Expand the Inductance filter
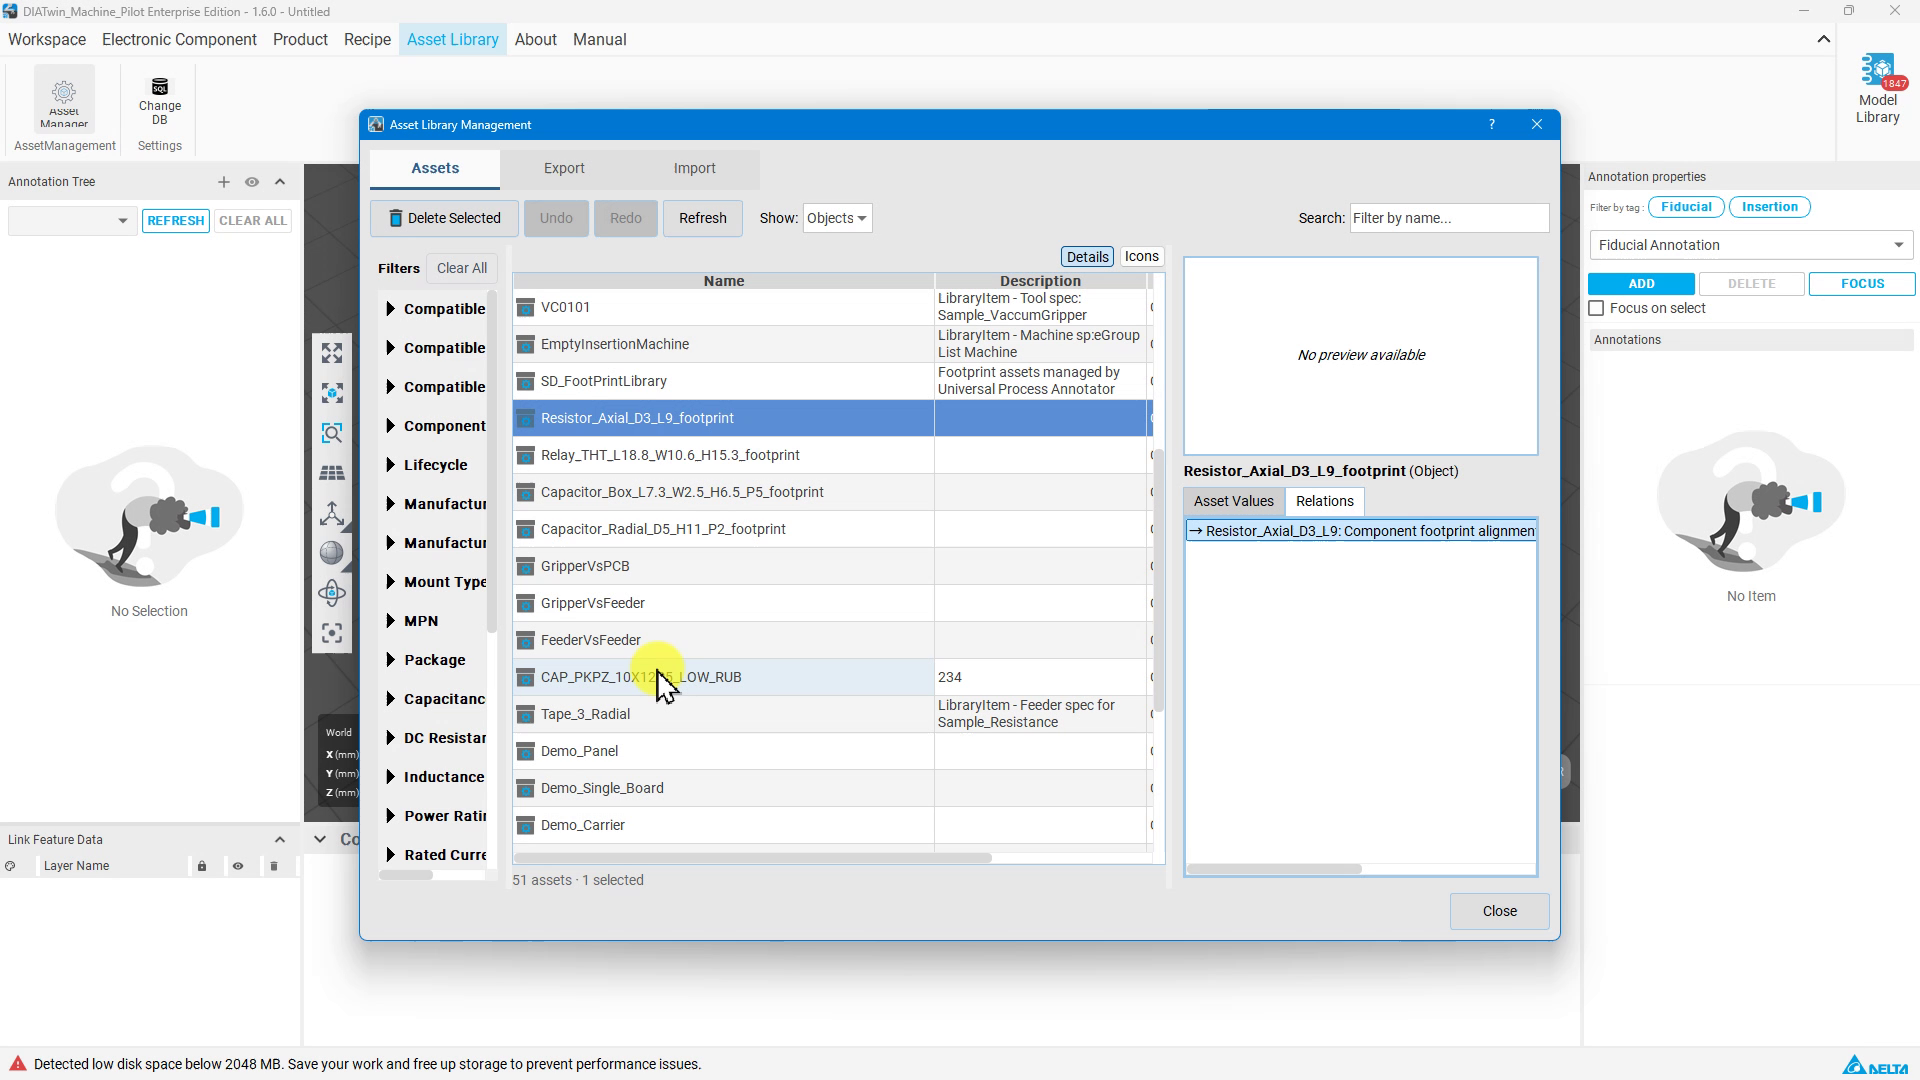 (390, 777)
